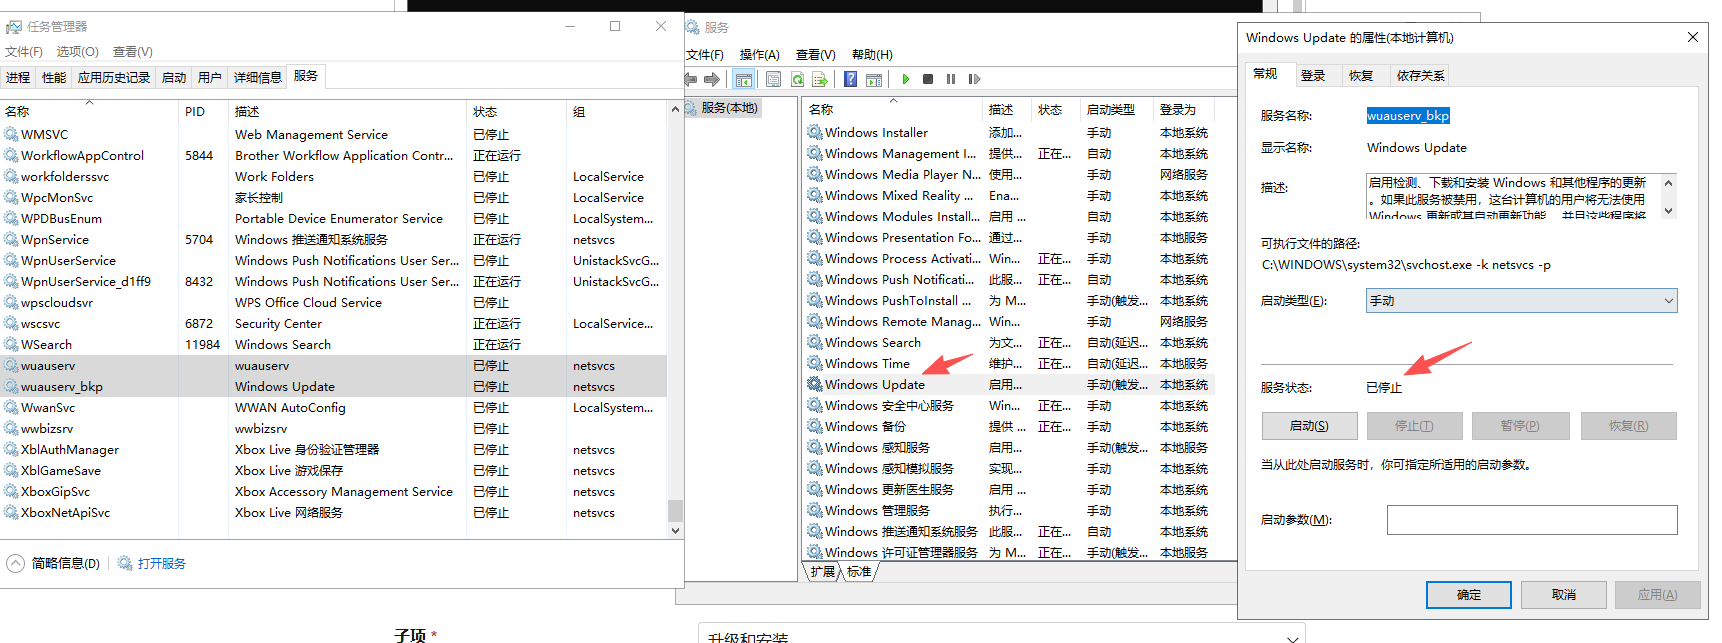The image size is (1722, 643).
Task: Click the 启动参数(M) input field
Action: tap(1531, 519)
